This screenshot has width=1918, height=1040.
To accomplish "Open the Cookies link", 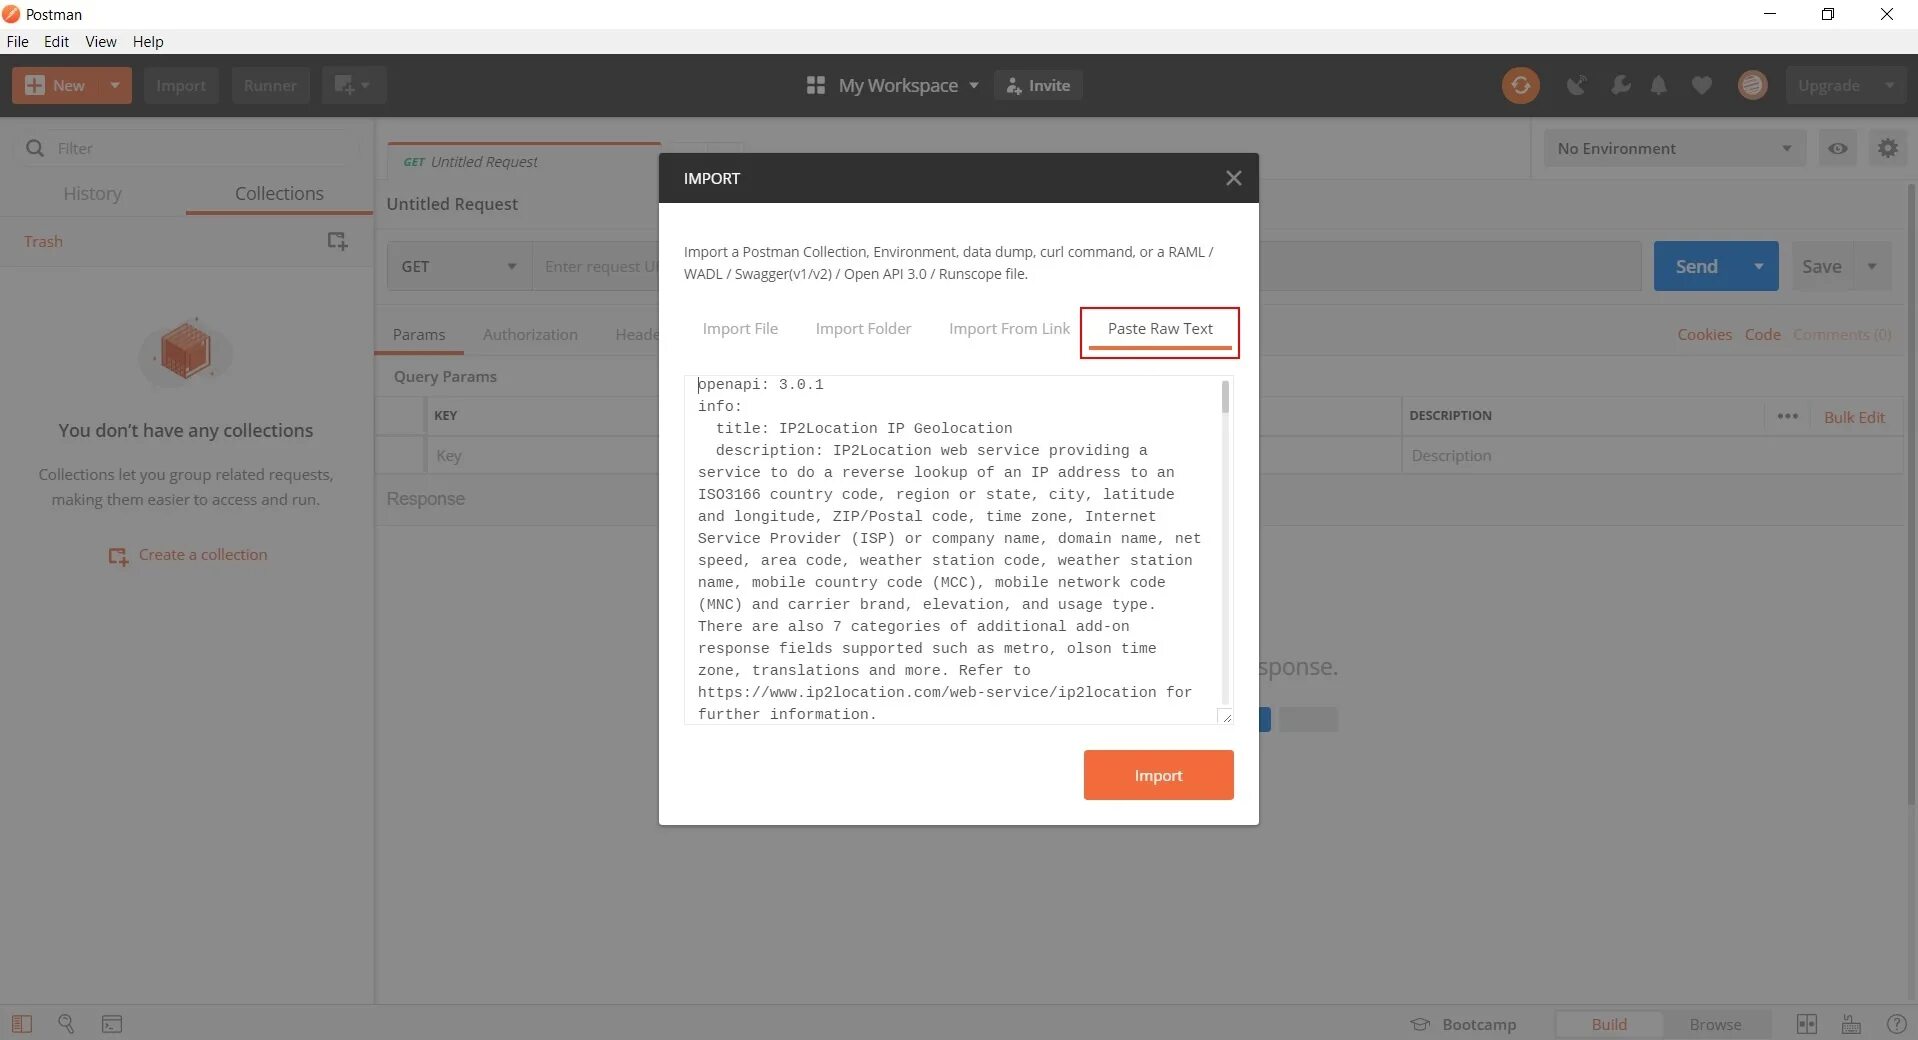I will 1704,334.
